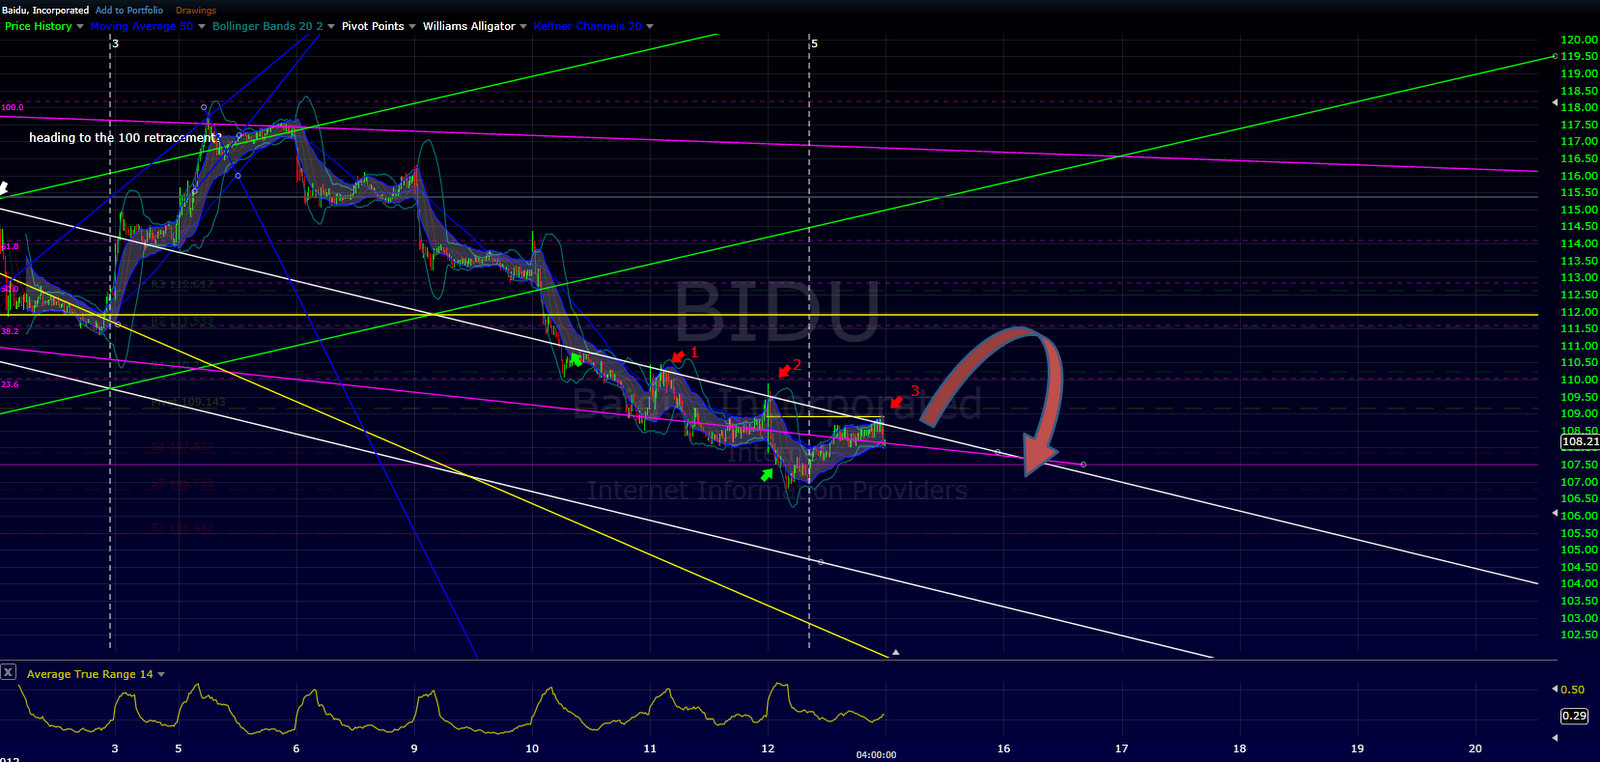Open the Pivot Points dropdown arrow
This screenshot has width=1600, height=762.
point(412,27)
